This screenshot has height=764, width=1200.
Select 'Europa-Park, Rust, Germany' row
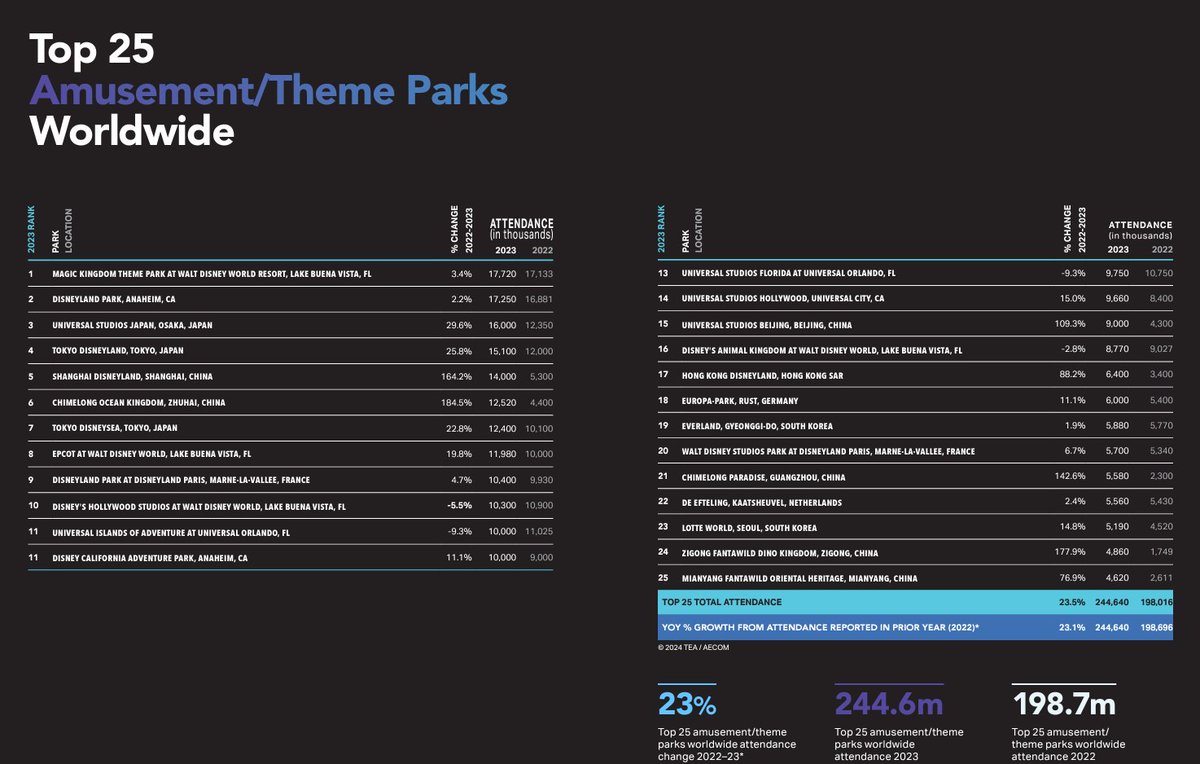click(x=915, y=402)
